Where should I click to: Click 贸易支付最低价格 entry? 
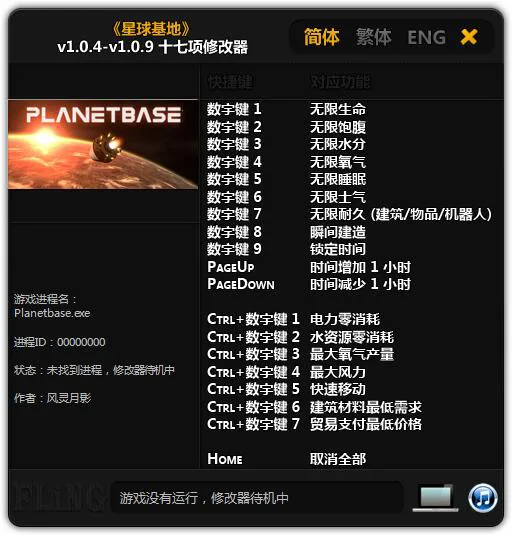click(366, 424)
